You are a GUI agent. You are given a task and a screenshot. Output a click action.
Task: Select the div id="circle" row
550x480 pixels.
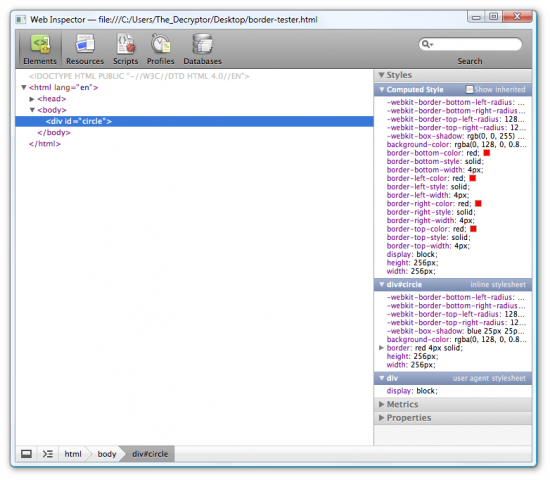click(194, 121)
